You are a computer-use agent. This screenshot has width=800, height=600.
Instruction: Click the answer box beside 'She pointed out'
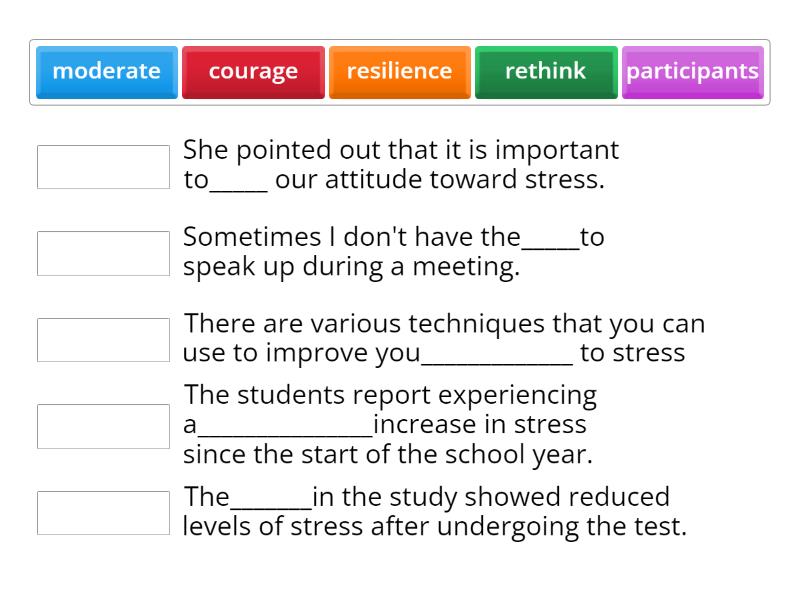pos(104,167)
